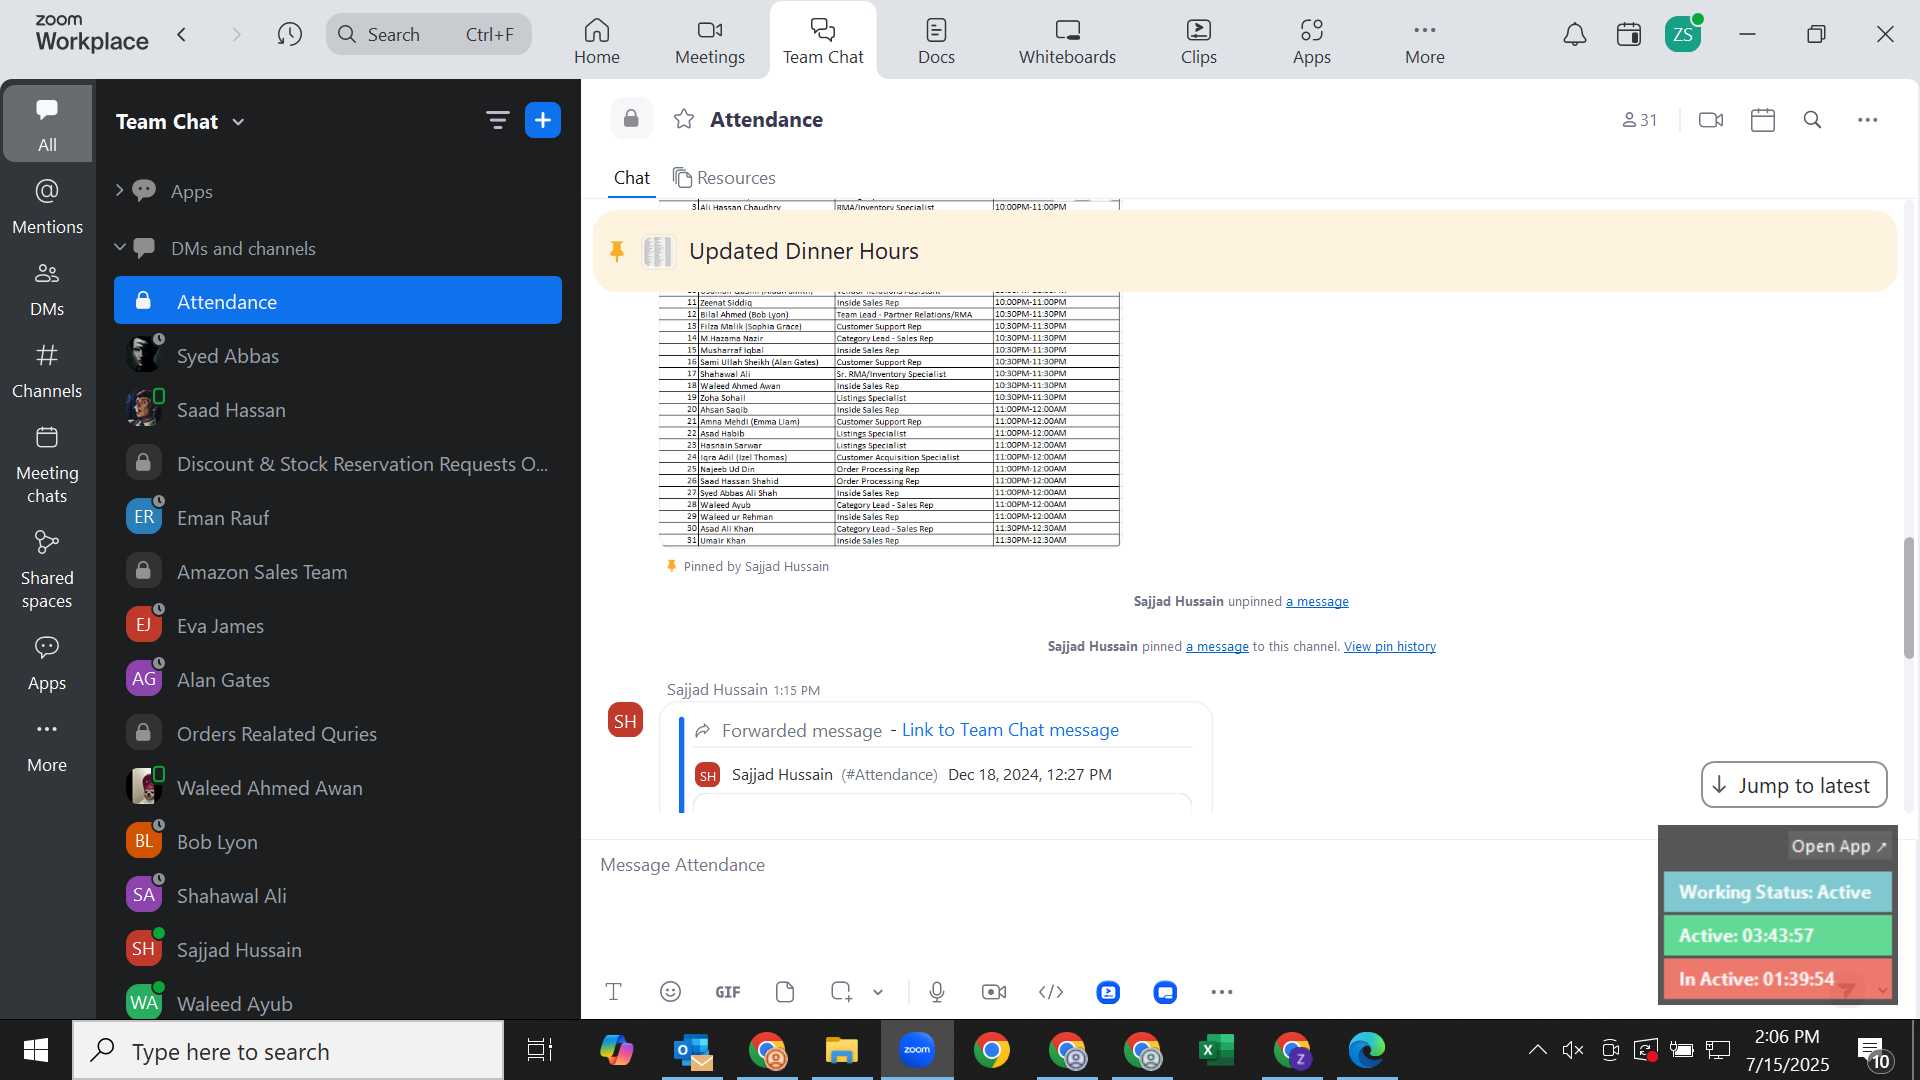Screen dimensions: 1920x1080
Task: Click the Message Attendance input field
Action: point(1120,865)
